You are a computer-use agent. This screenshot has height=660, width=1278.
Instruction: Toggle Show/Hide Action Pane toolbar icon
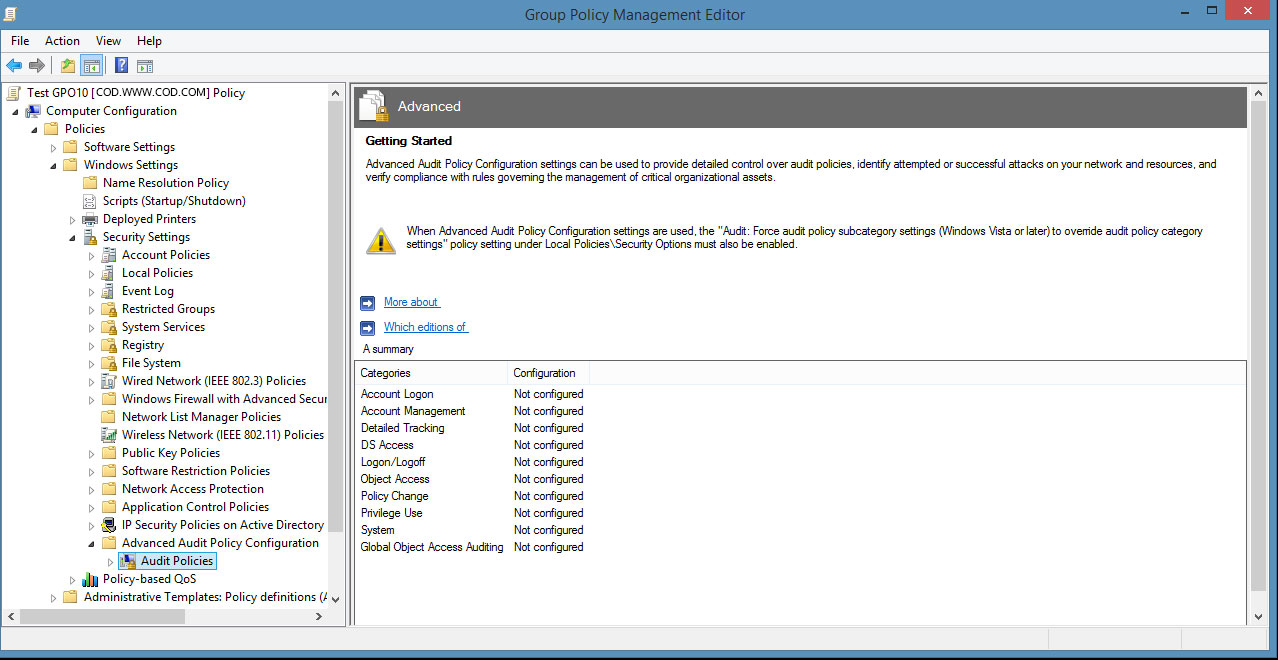145,66
